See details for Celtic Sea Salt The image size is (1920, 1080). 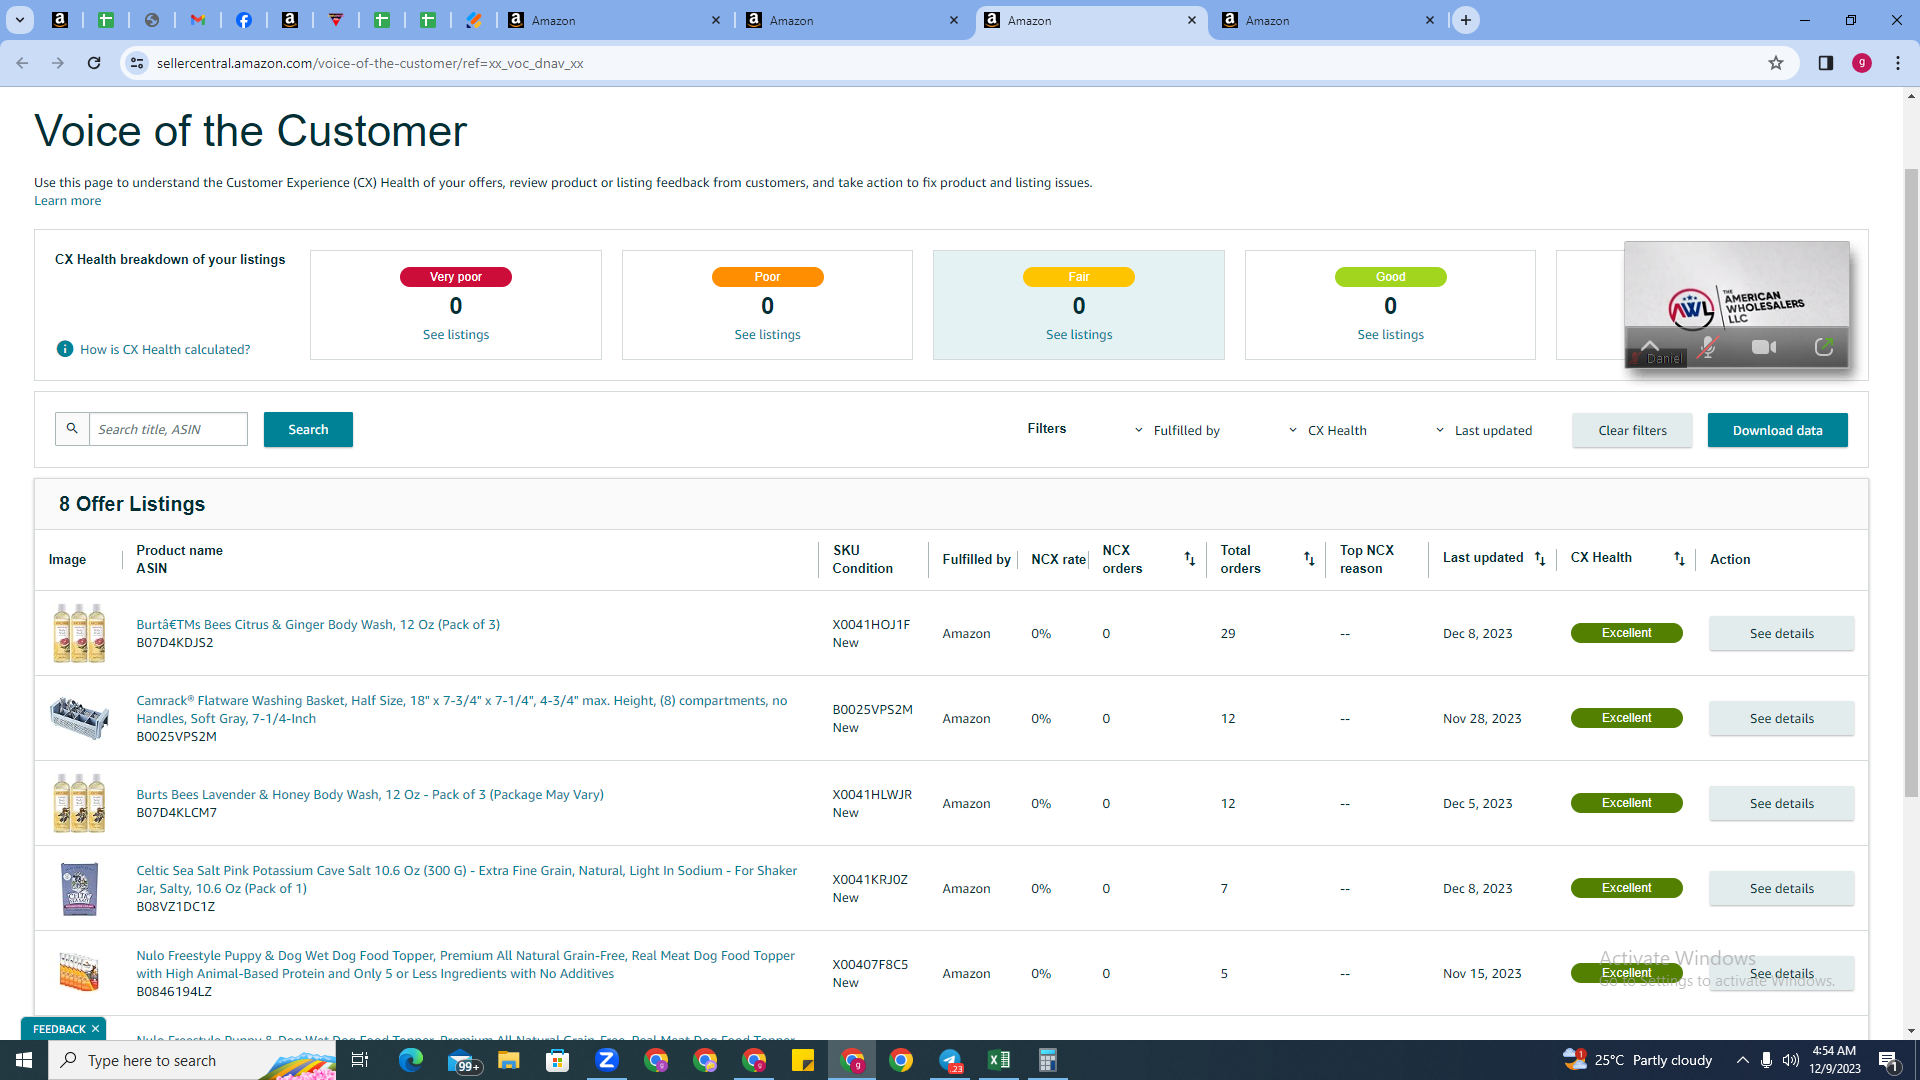[1781, 888]
